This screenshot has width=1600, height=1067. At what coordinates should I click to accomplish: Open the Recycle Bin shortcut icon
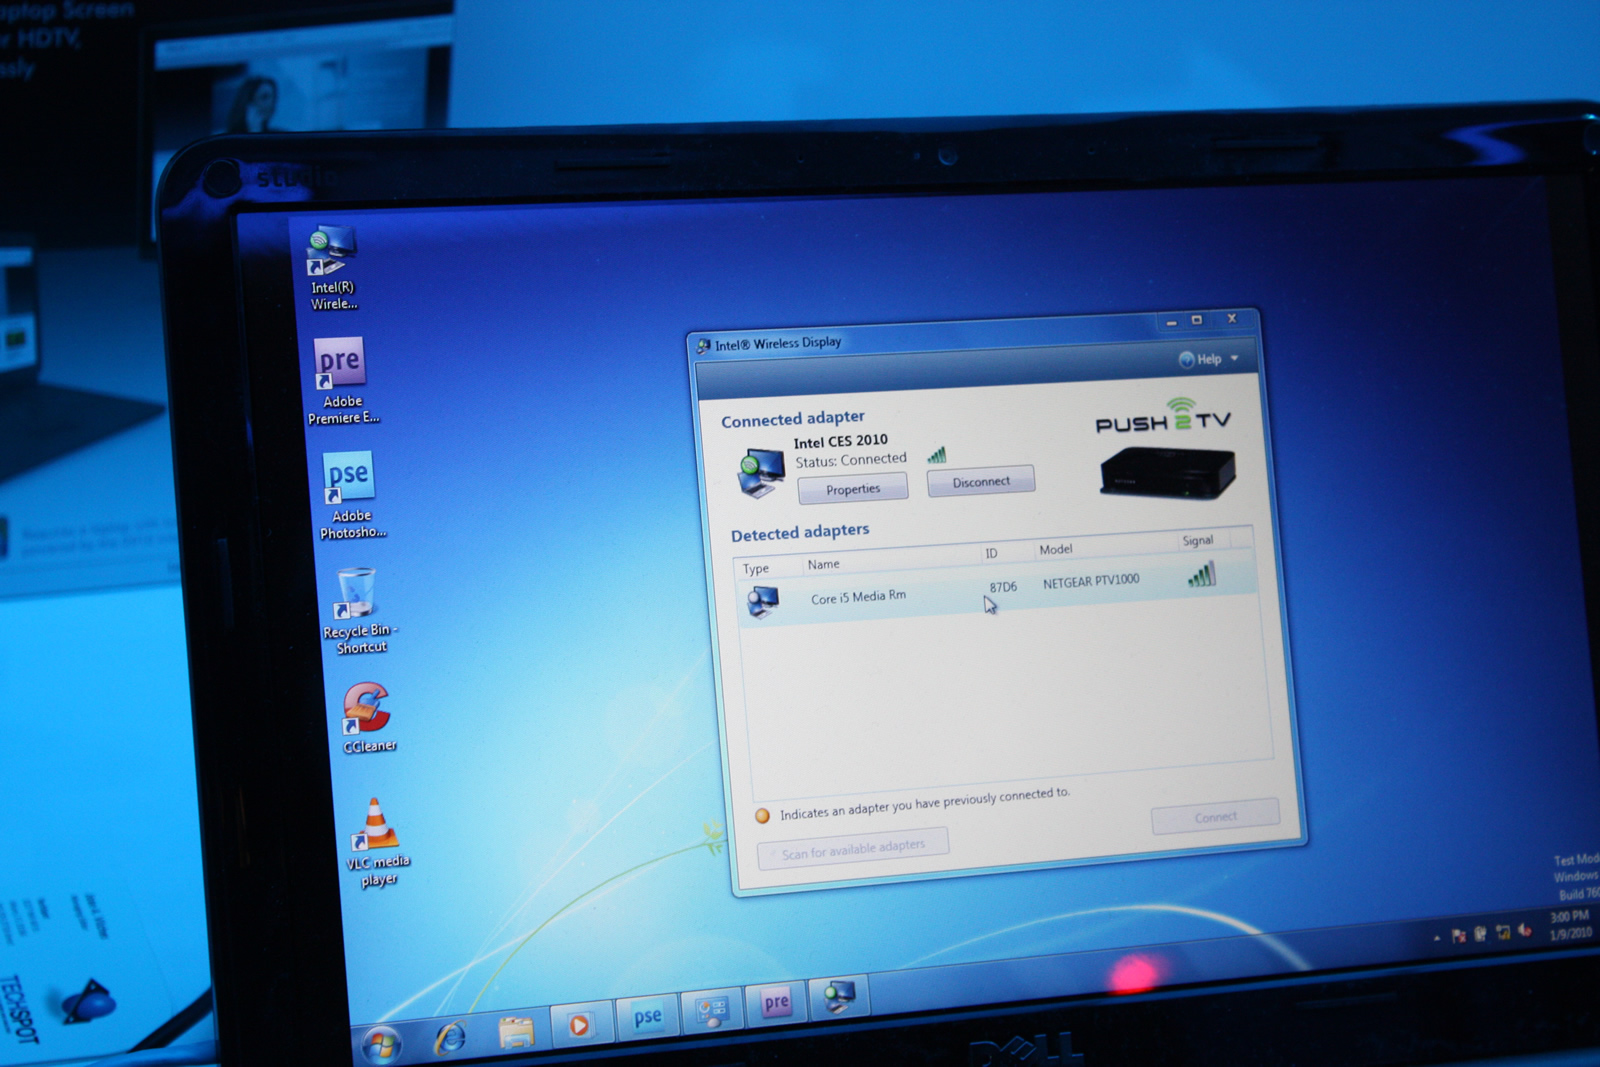356,594
